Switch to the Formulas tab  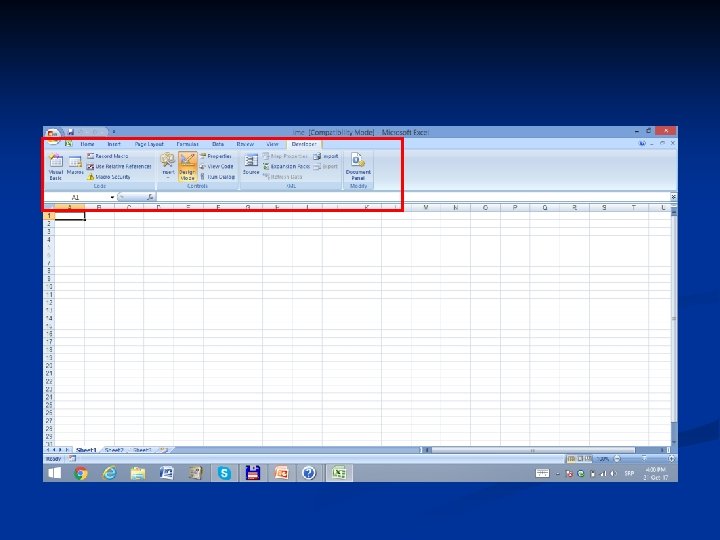pos(187,144)
